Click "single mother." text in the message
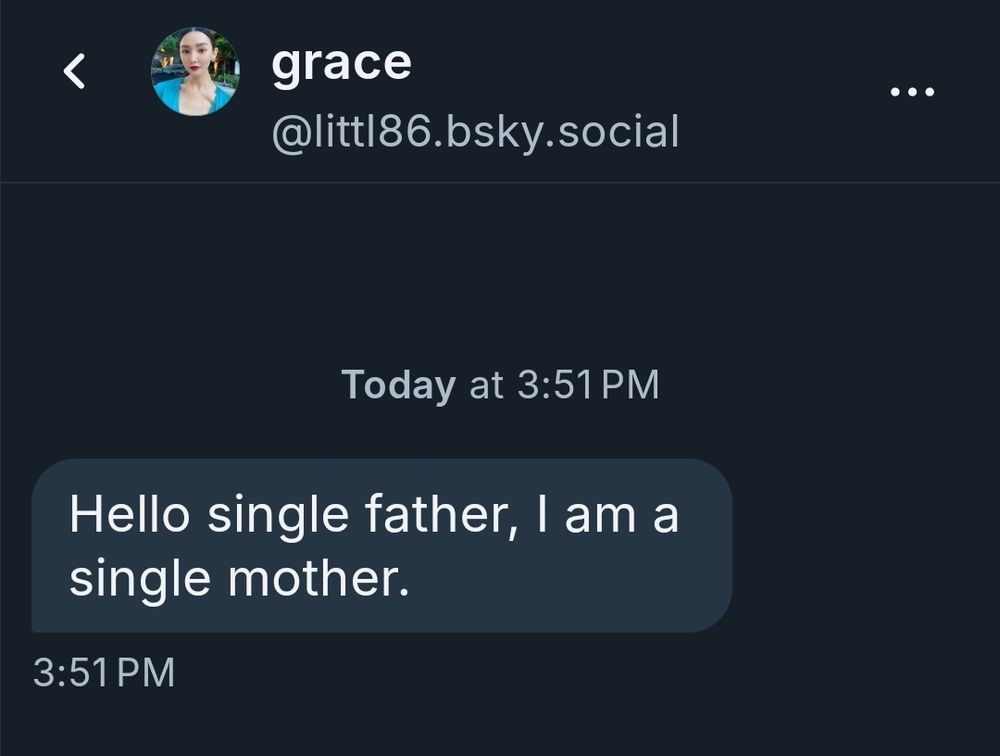The width and height of the screenshot is (1000, 756). click(239, 579)
